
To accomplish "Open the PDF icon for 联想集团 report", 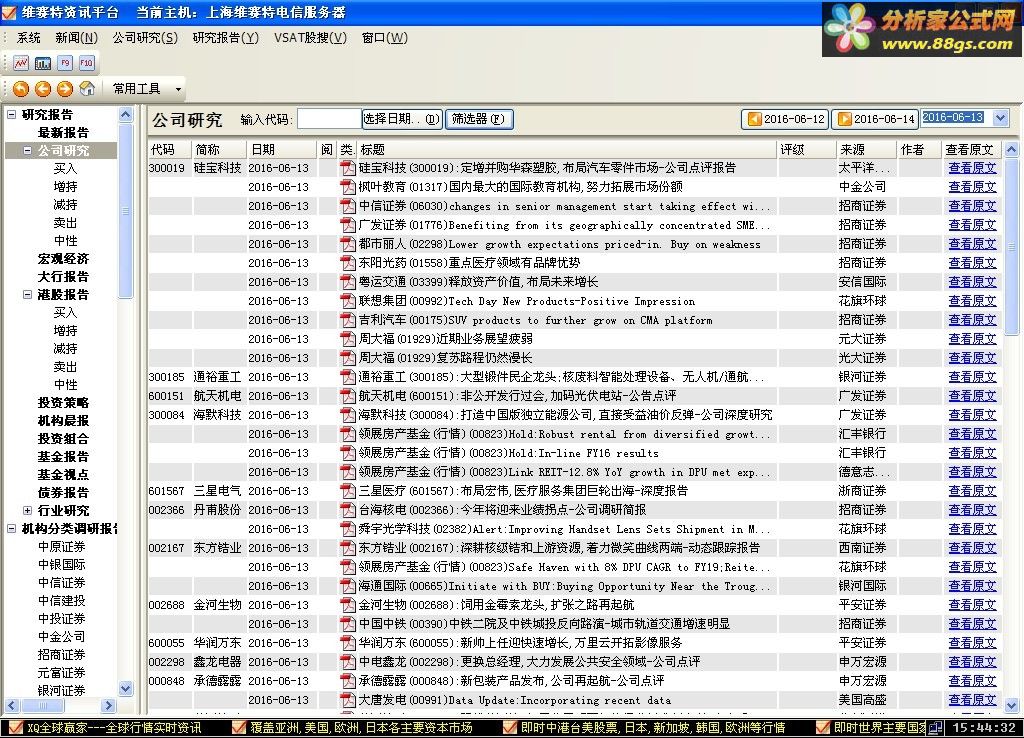I will [348, 301].
